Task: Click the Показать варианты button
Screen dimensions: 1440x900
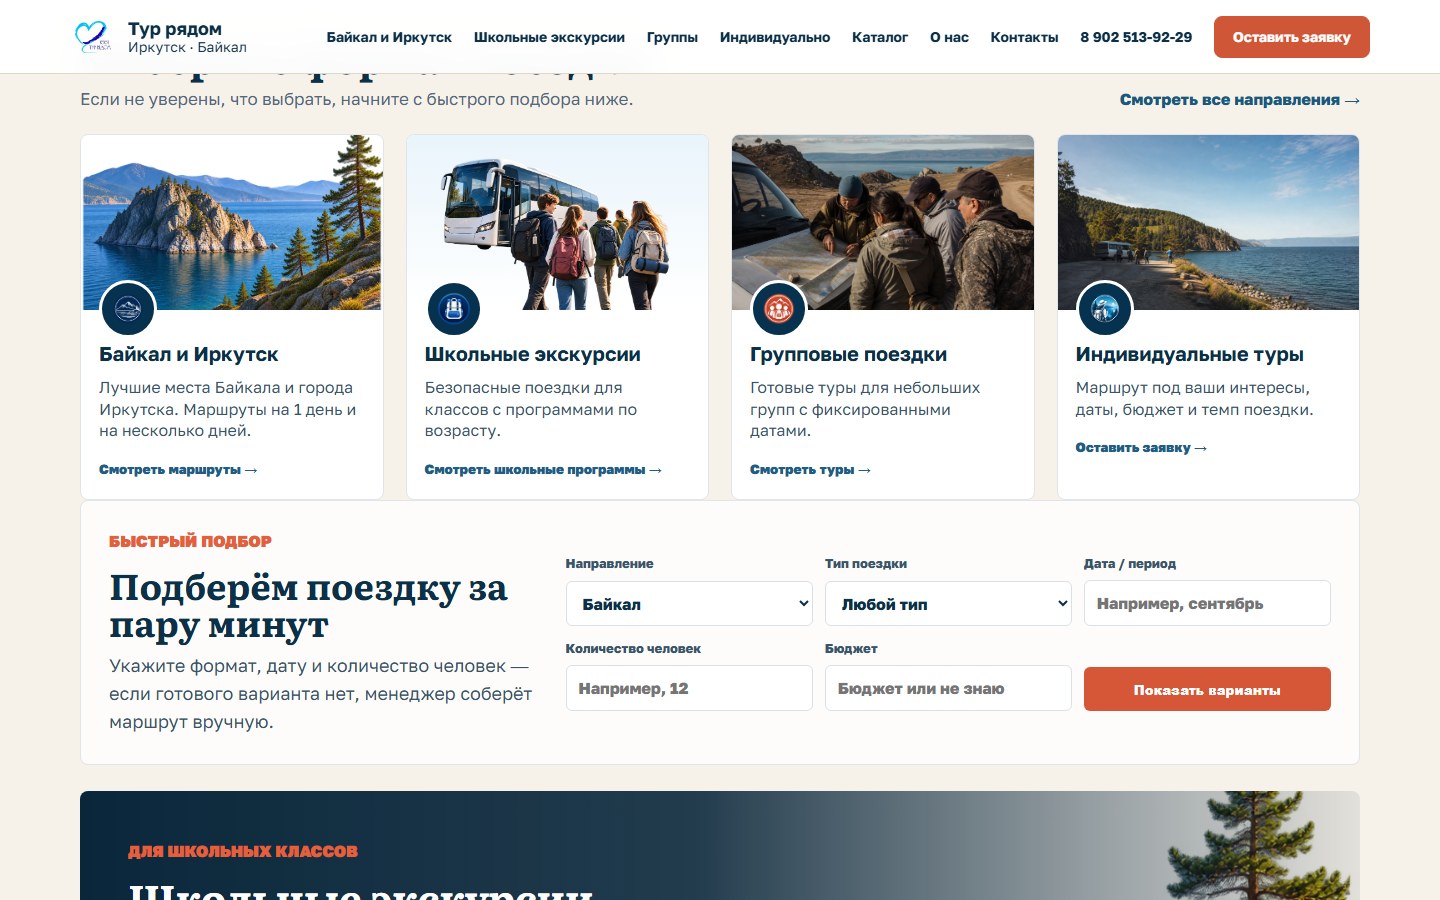Action: pos(1207,689)
